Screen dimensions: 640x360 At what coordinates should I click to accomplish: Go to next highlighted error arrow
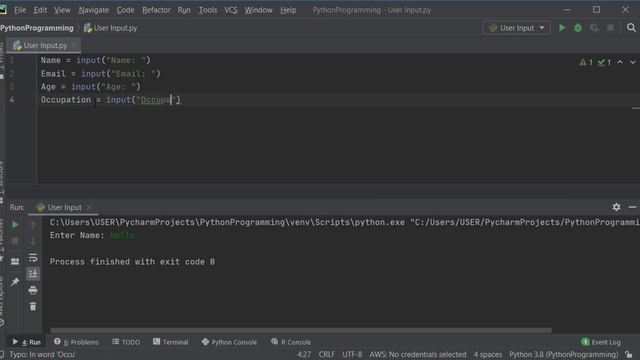tap(633, 62)
